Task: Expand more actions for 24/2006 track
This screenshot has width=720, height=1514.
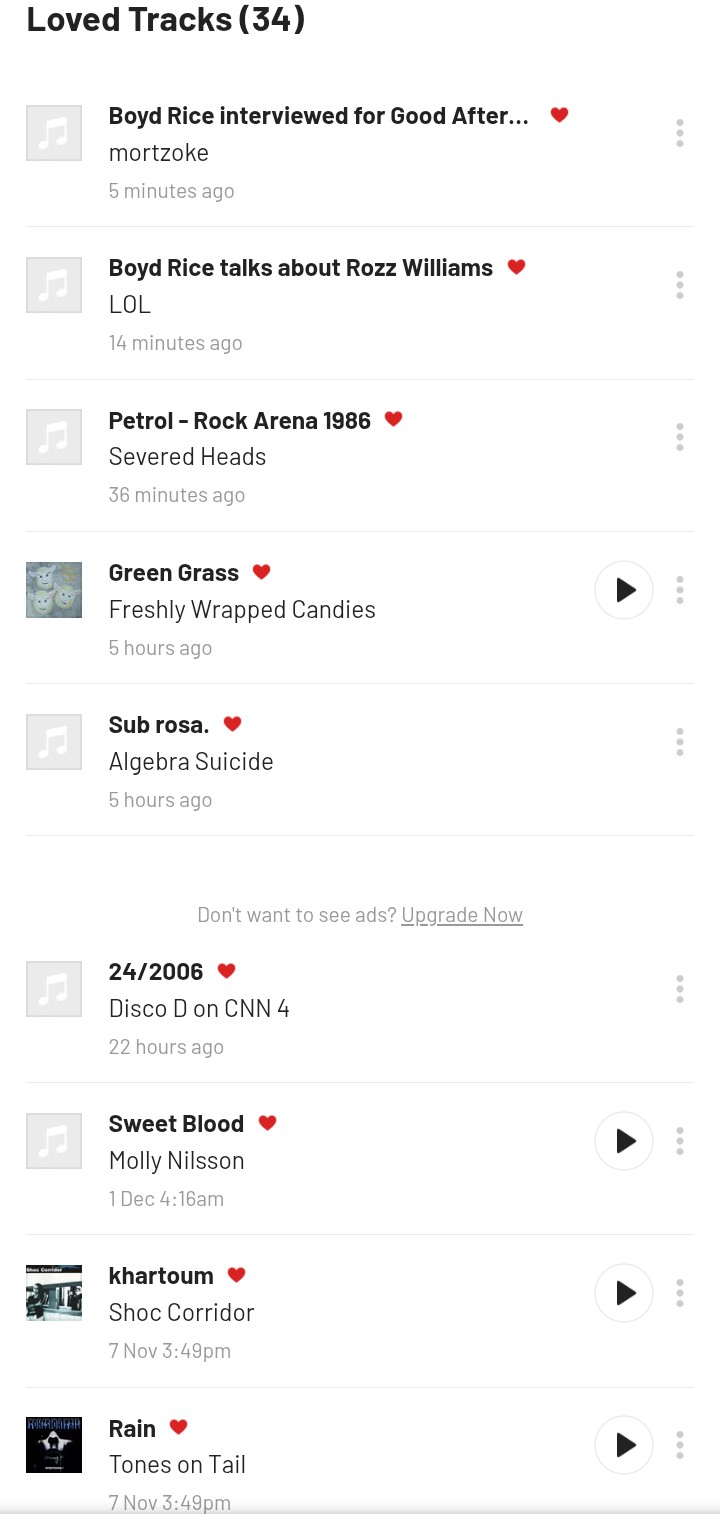Action: coord(680,989)
